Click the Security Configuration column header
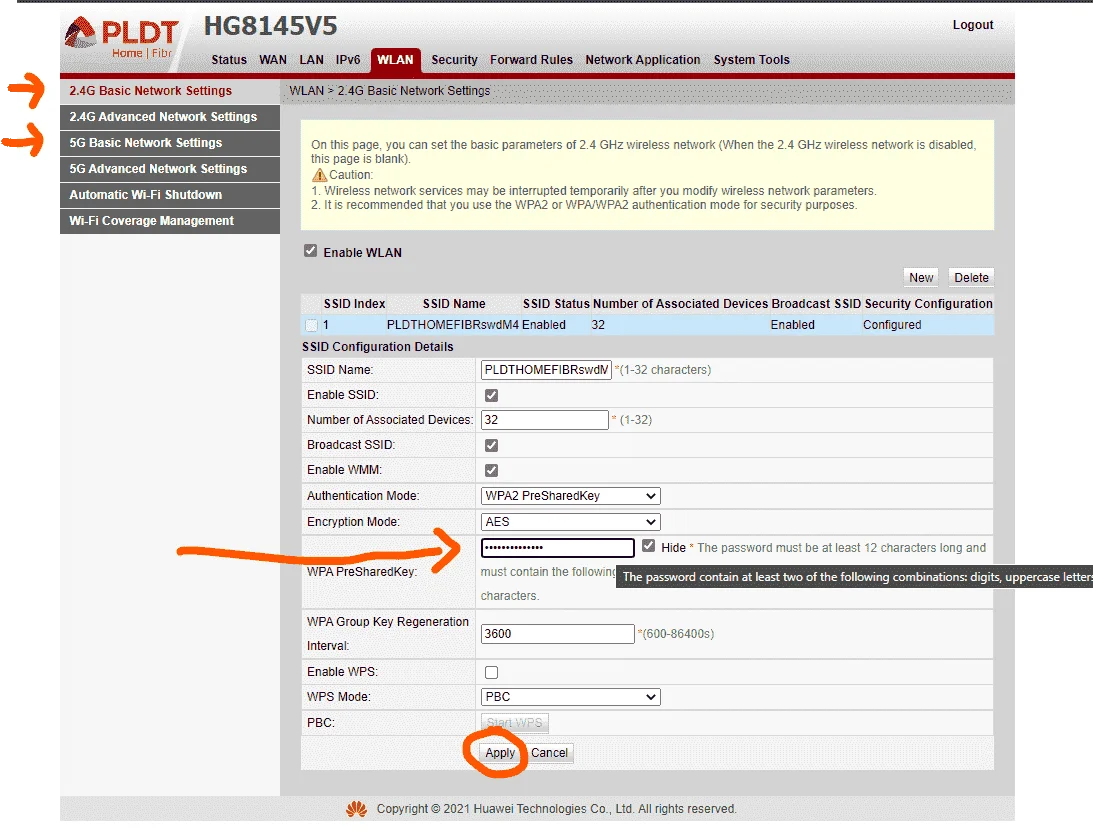This screenshot has height=837, width=1093. 928,304
